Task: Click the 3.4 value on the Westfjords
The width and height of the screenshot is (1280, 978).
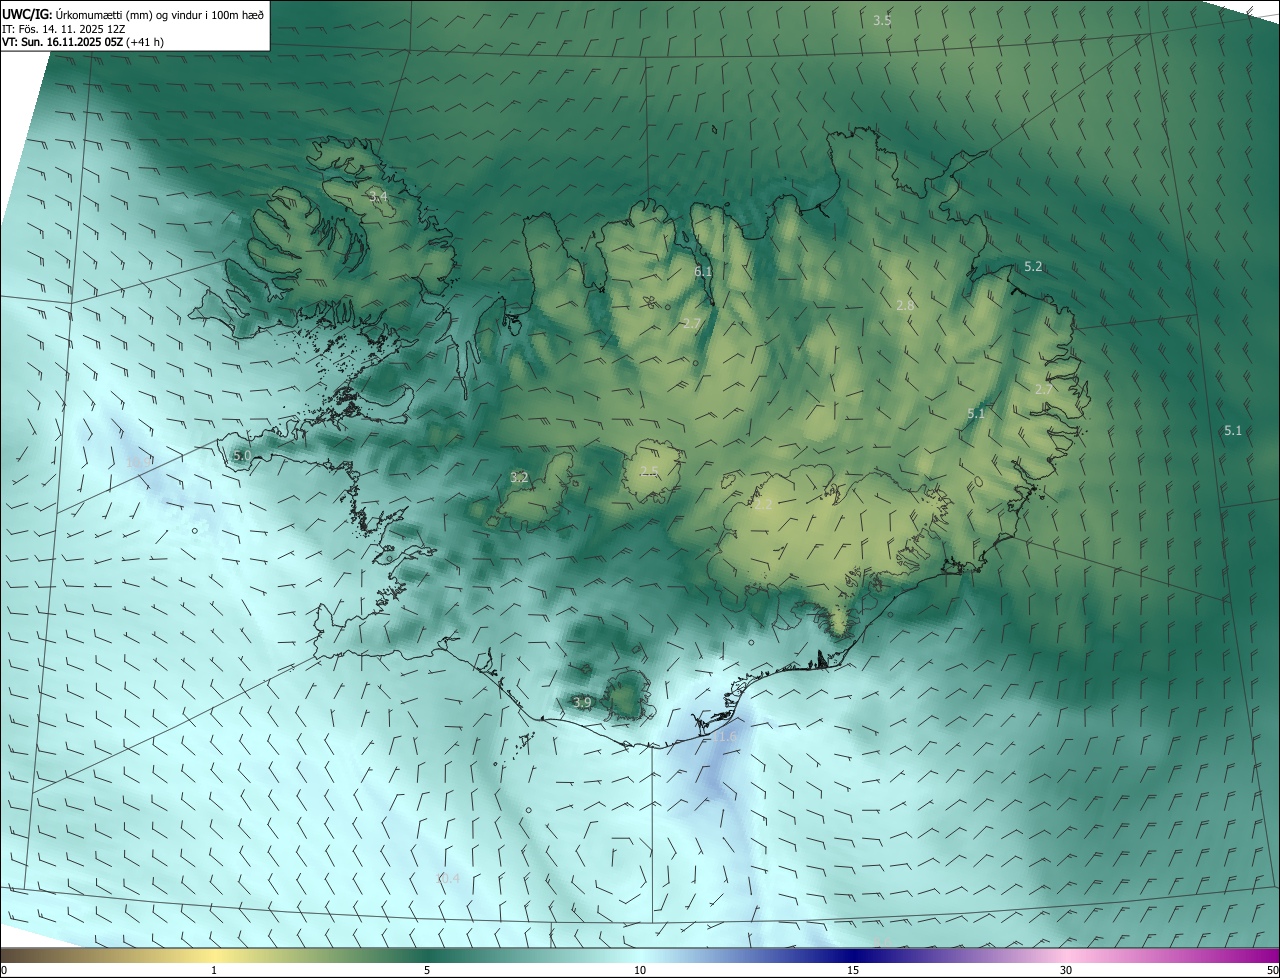Action: (x=377, y=196)
